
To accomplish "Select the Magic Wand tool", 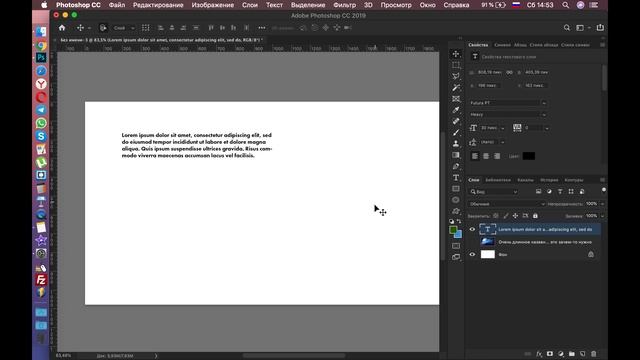I will (456, 87).
